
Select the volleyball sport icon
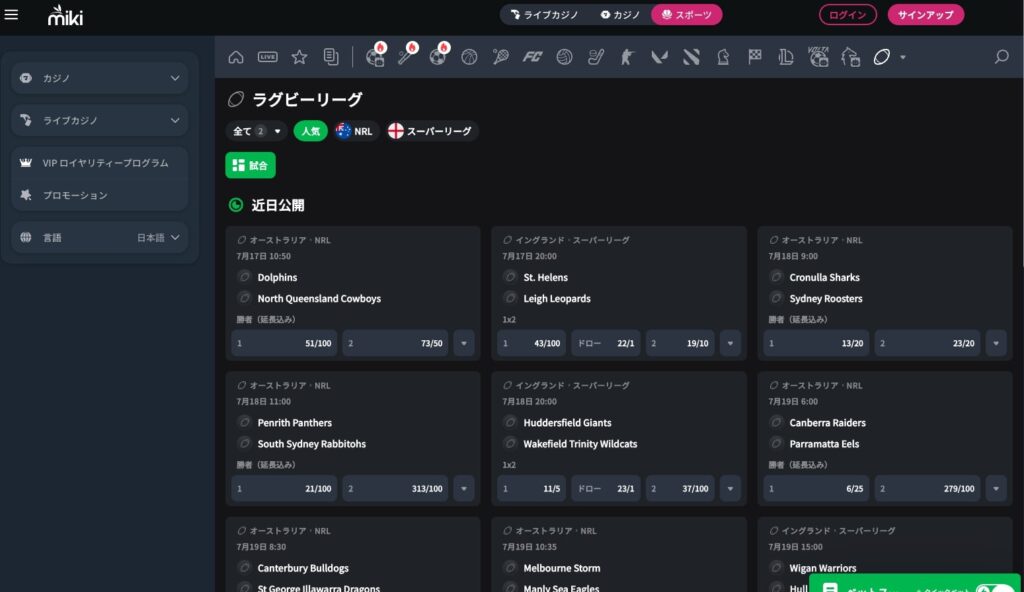[x=564, y=57]
